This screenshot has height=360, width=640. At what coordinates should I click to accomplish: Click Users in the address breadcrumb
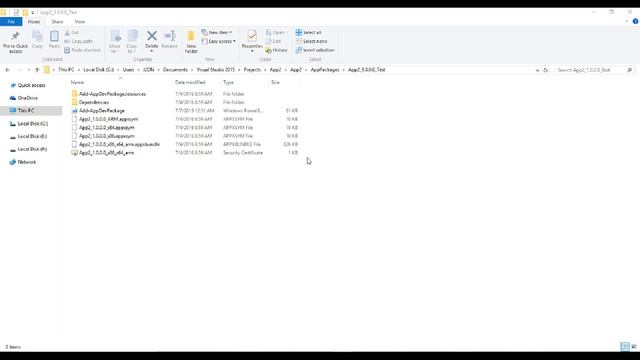click(128, 70)
